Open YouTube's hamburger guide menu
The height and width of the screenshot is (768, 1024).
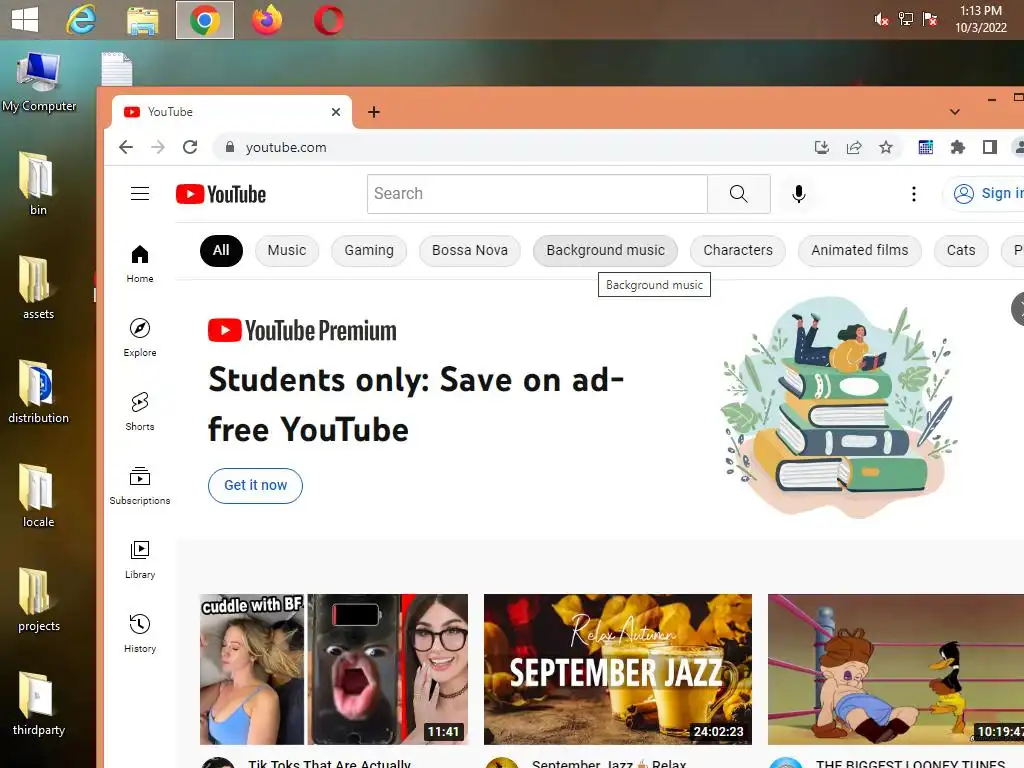(140, 193)
